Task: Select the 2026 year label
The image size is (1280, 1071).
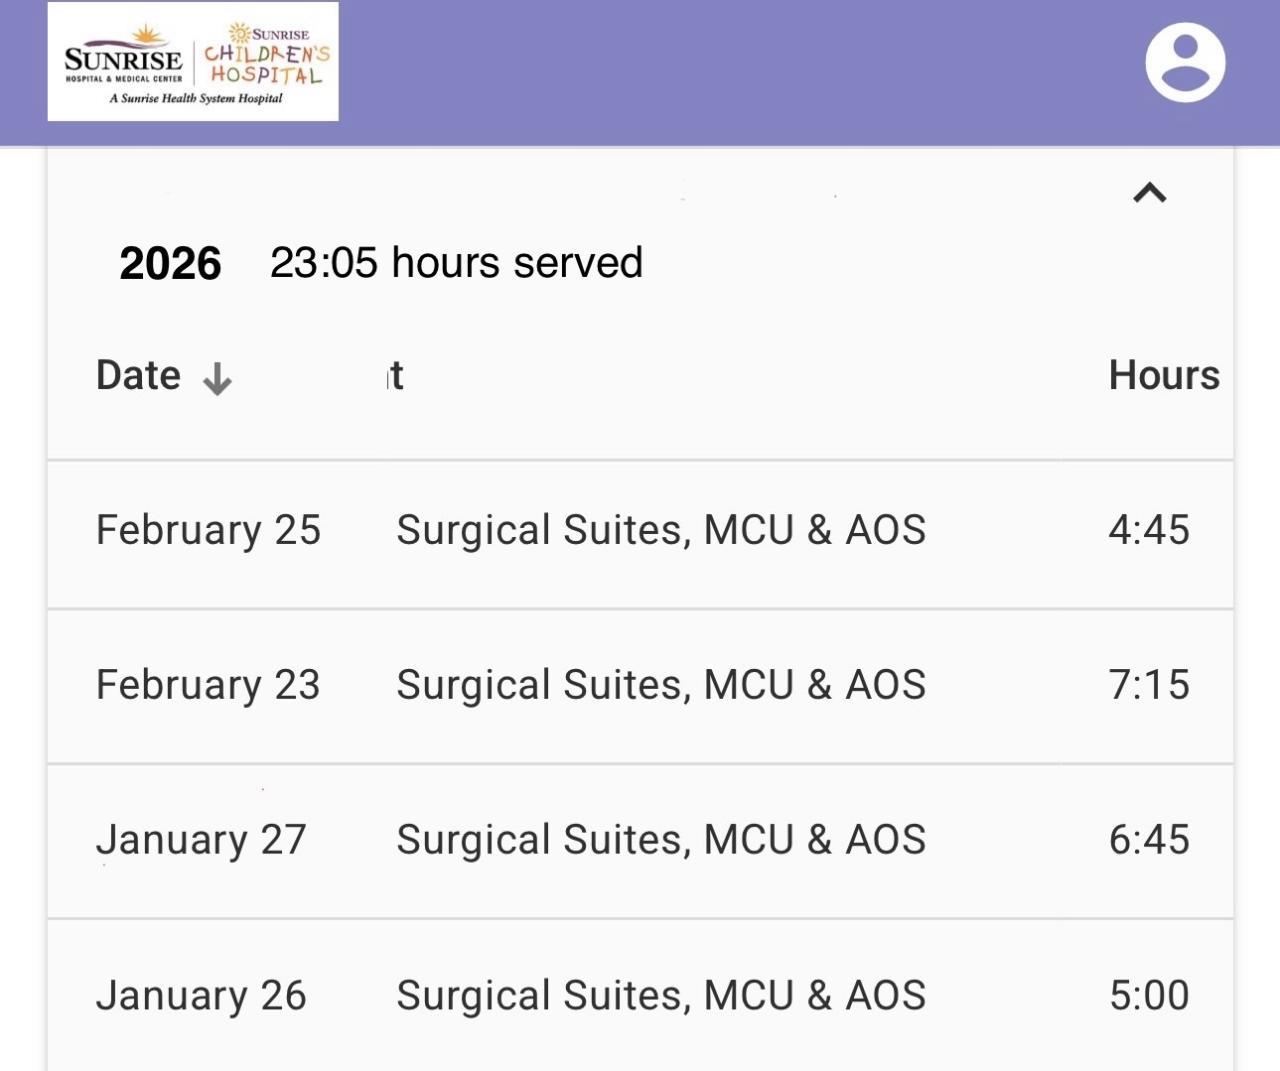Action: point(170,264)
